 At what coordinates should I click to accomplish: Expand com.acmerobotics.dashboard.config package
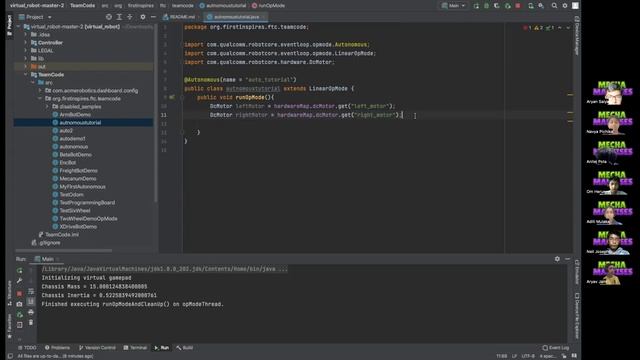click(40, 91)
